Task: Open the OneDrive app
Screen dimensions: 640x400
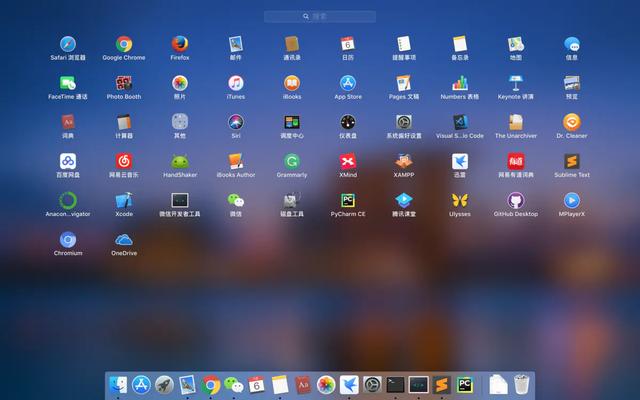Action: (124, 240)
